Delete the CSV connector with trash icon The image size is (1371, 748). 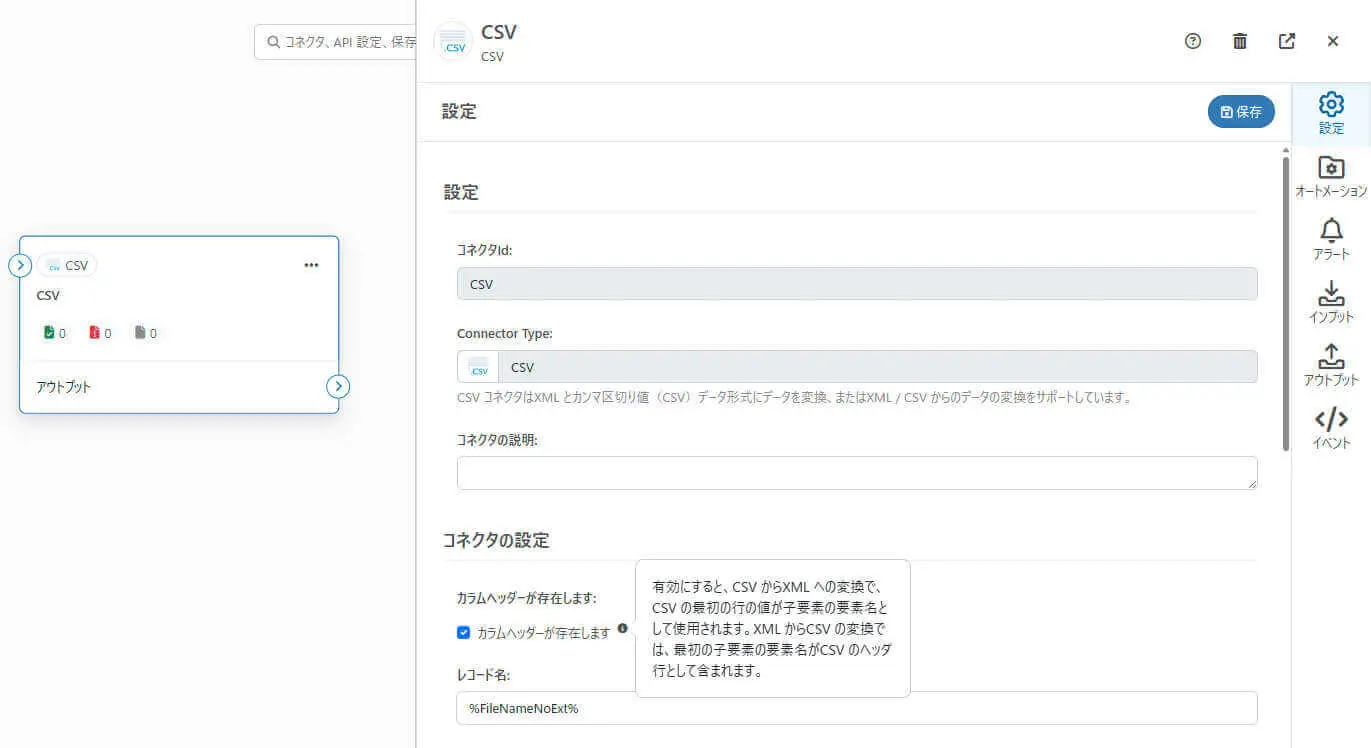coord(1240,41)
